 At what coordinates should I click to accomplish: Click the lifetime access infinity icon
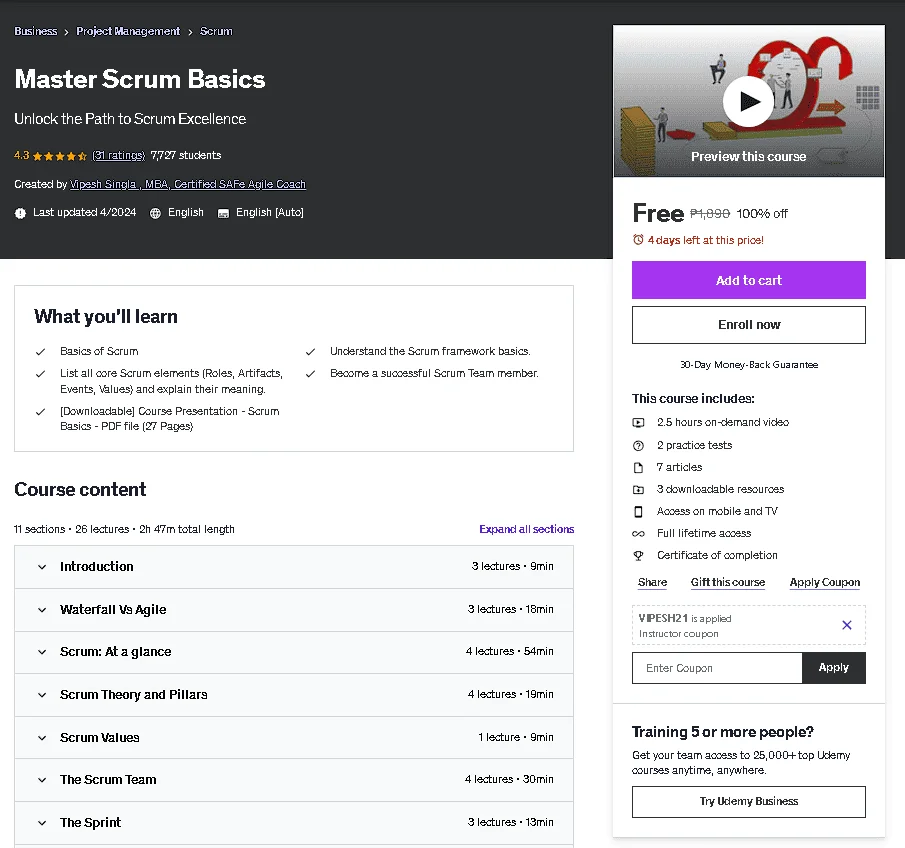pyautogui.click(x=638, y=533)
